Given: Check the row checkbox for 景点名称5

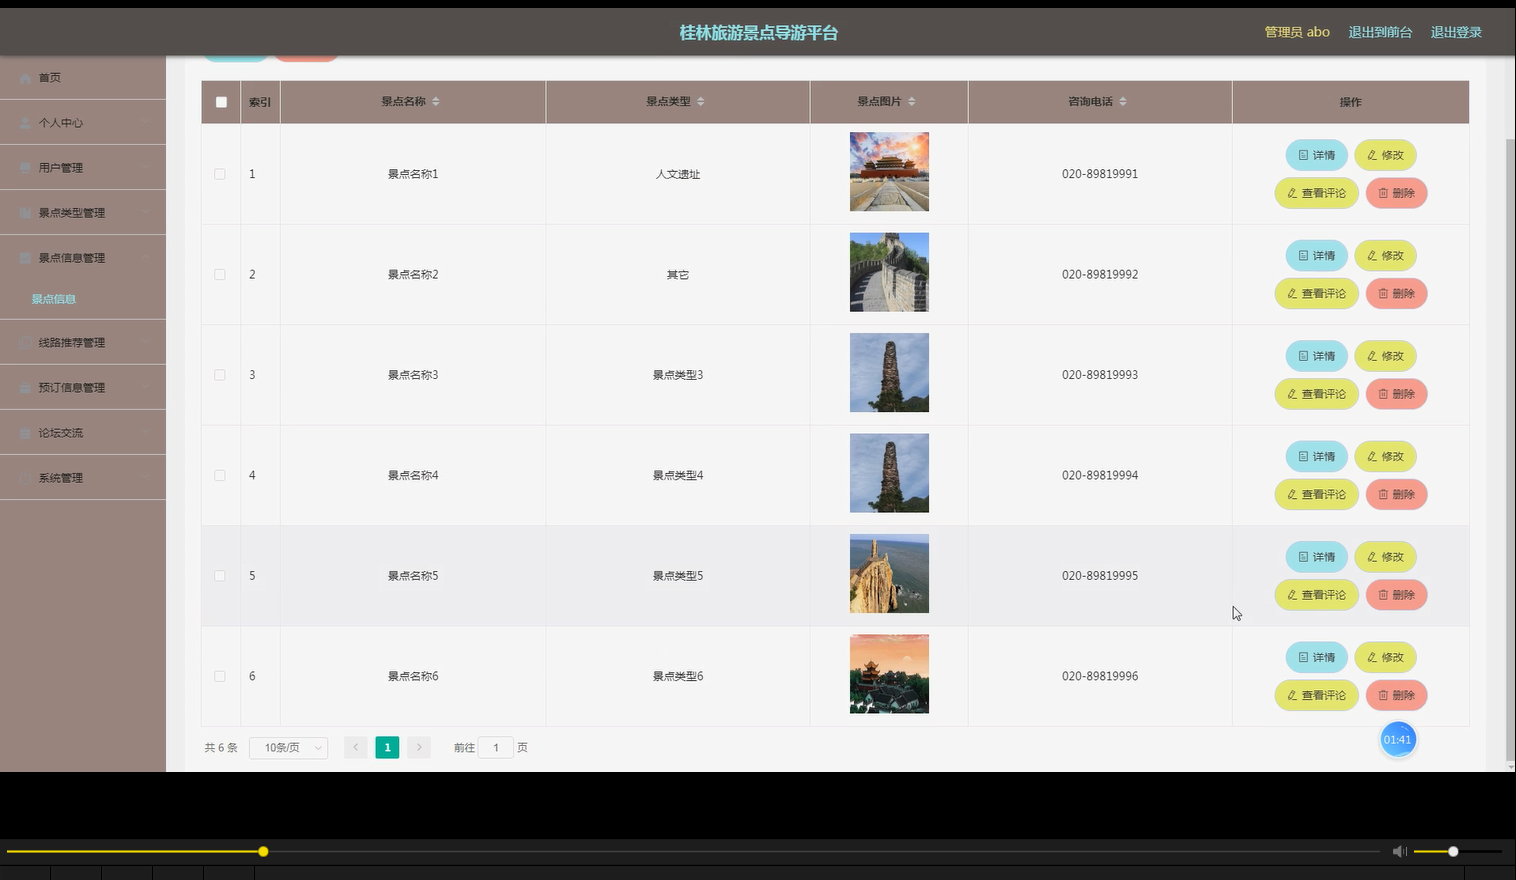Looking at the screenshot, I should pyautogui.click(x=220, y=575).
